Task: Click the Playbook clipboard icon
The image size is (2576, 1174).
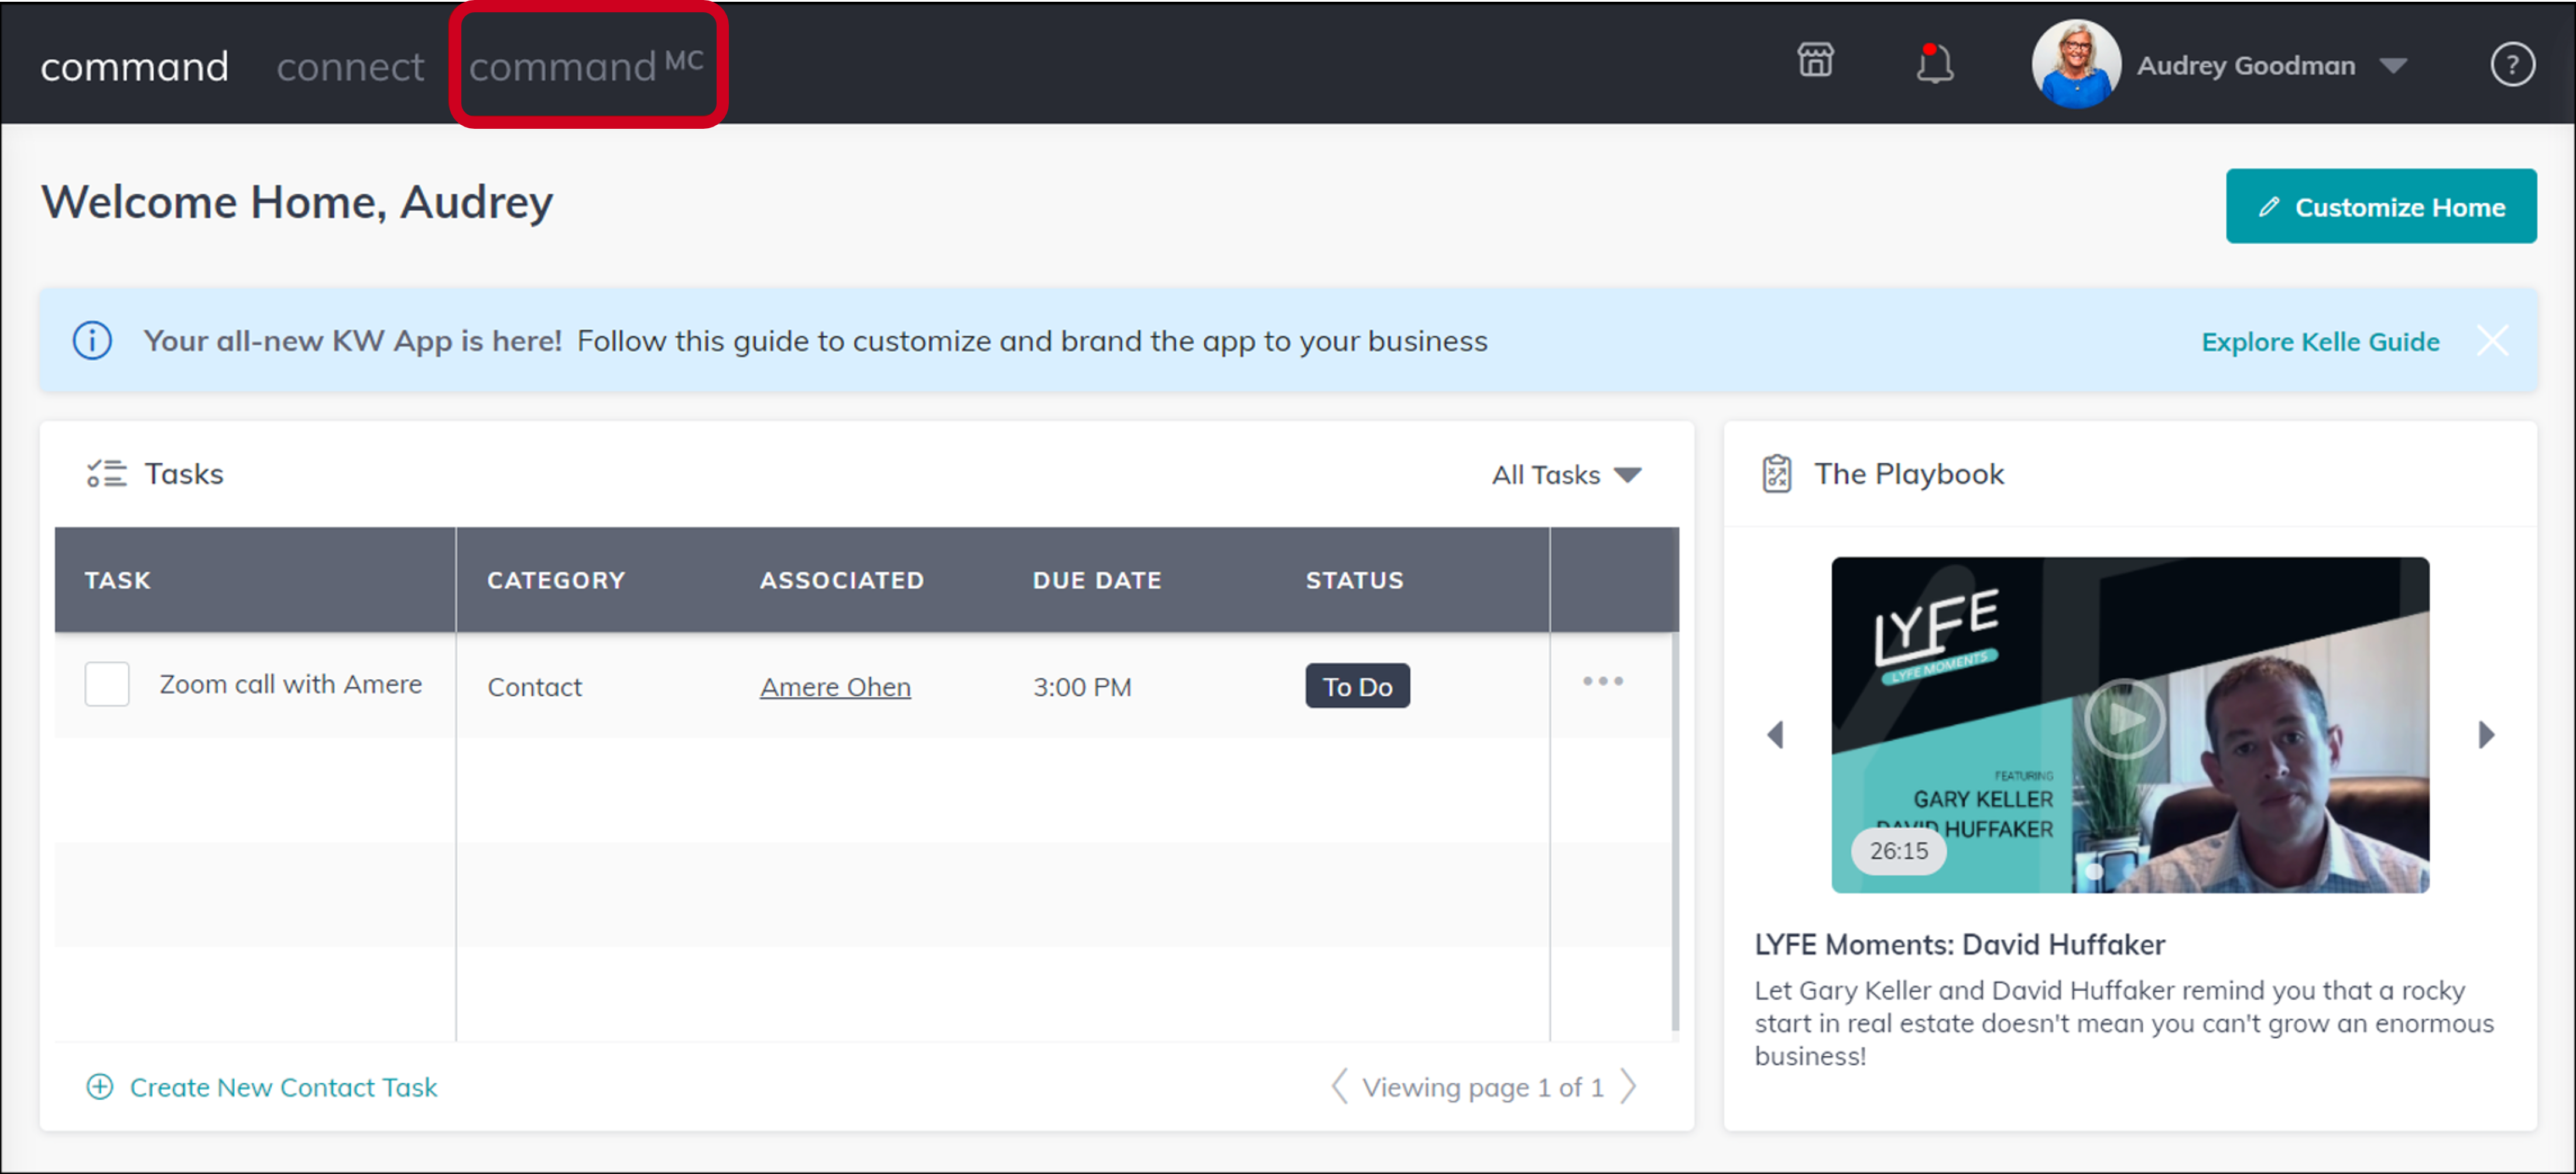Action: pyautogui.click(x=1776, y=473)
